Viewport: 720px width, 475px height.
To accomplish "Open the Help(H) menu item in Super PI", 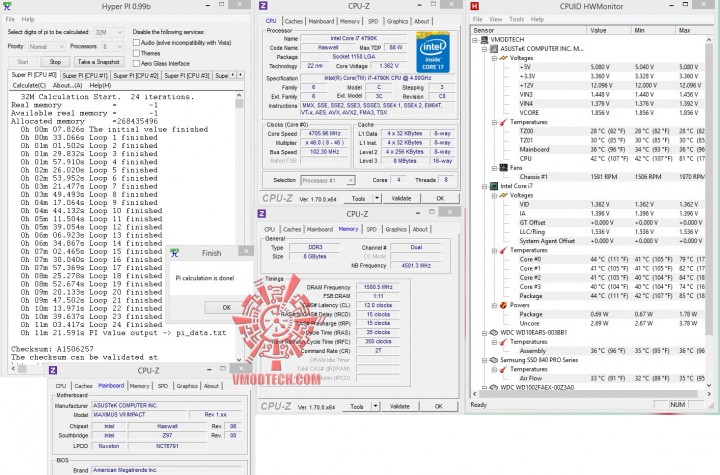I will pyautogui.click(x=100, y=85).
